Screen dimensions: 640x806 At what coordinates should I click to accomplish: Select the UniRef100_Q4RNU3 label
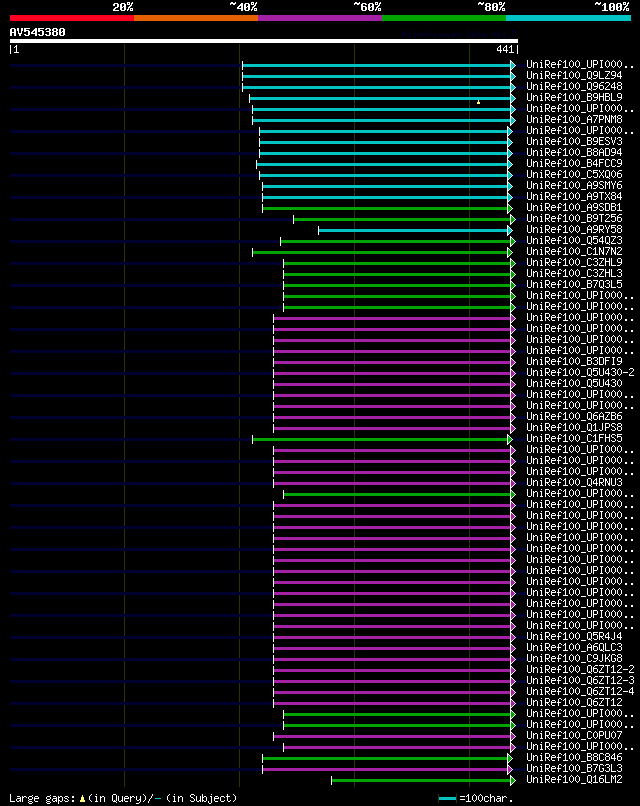574,482
